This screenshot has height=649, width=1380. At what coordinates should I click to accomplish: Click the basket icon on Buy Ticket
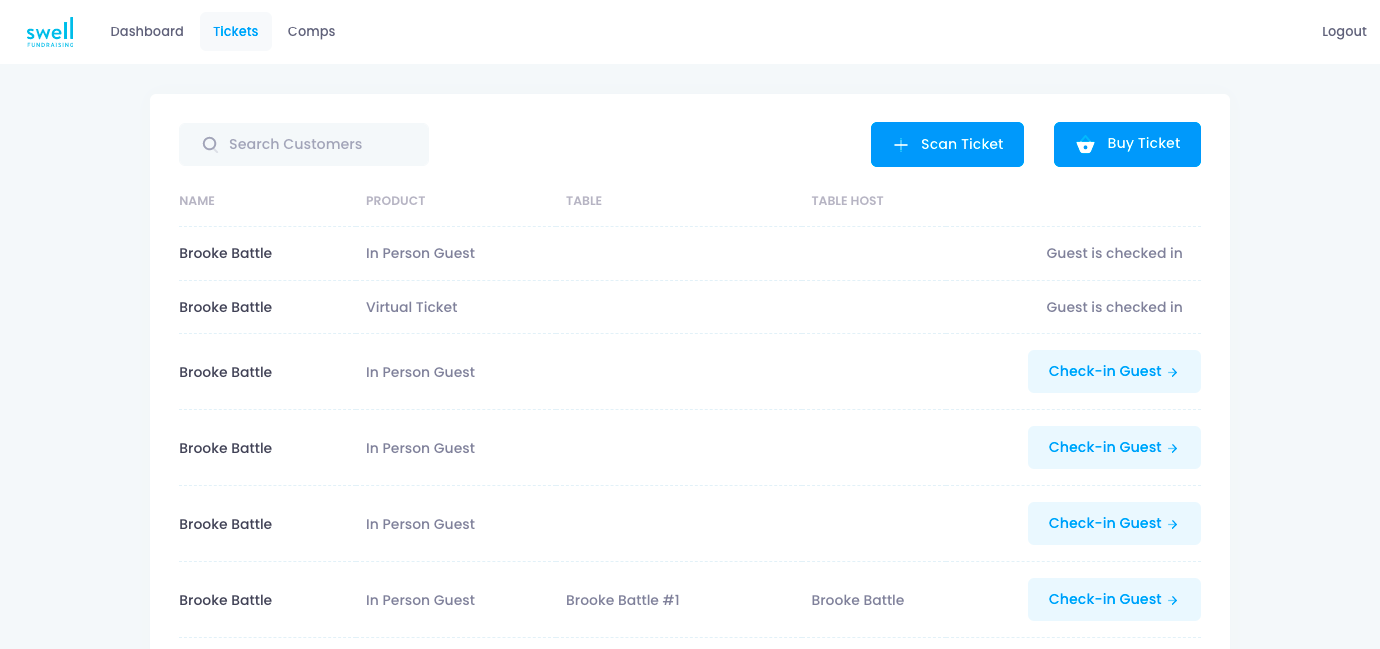pyautogui.click(x=1085, y=145)
